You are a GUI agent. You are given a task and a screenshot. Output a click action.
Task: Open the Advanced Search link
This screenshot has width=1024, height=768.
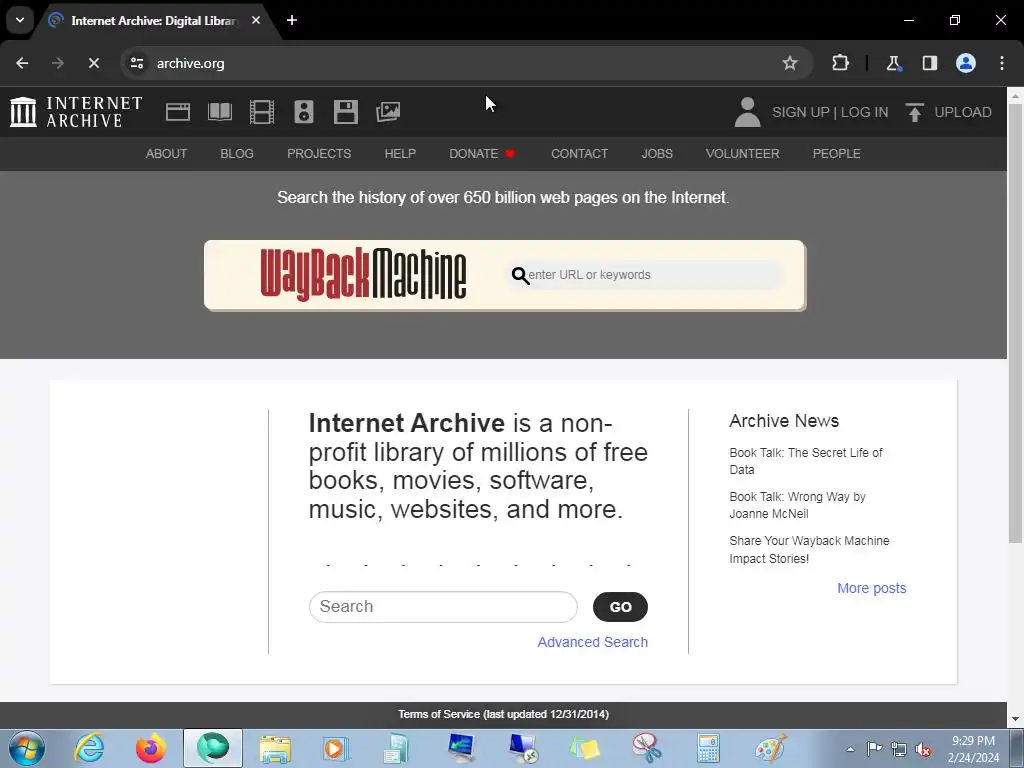592,642
